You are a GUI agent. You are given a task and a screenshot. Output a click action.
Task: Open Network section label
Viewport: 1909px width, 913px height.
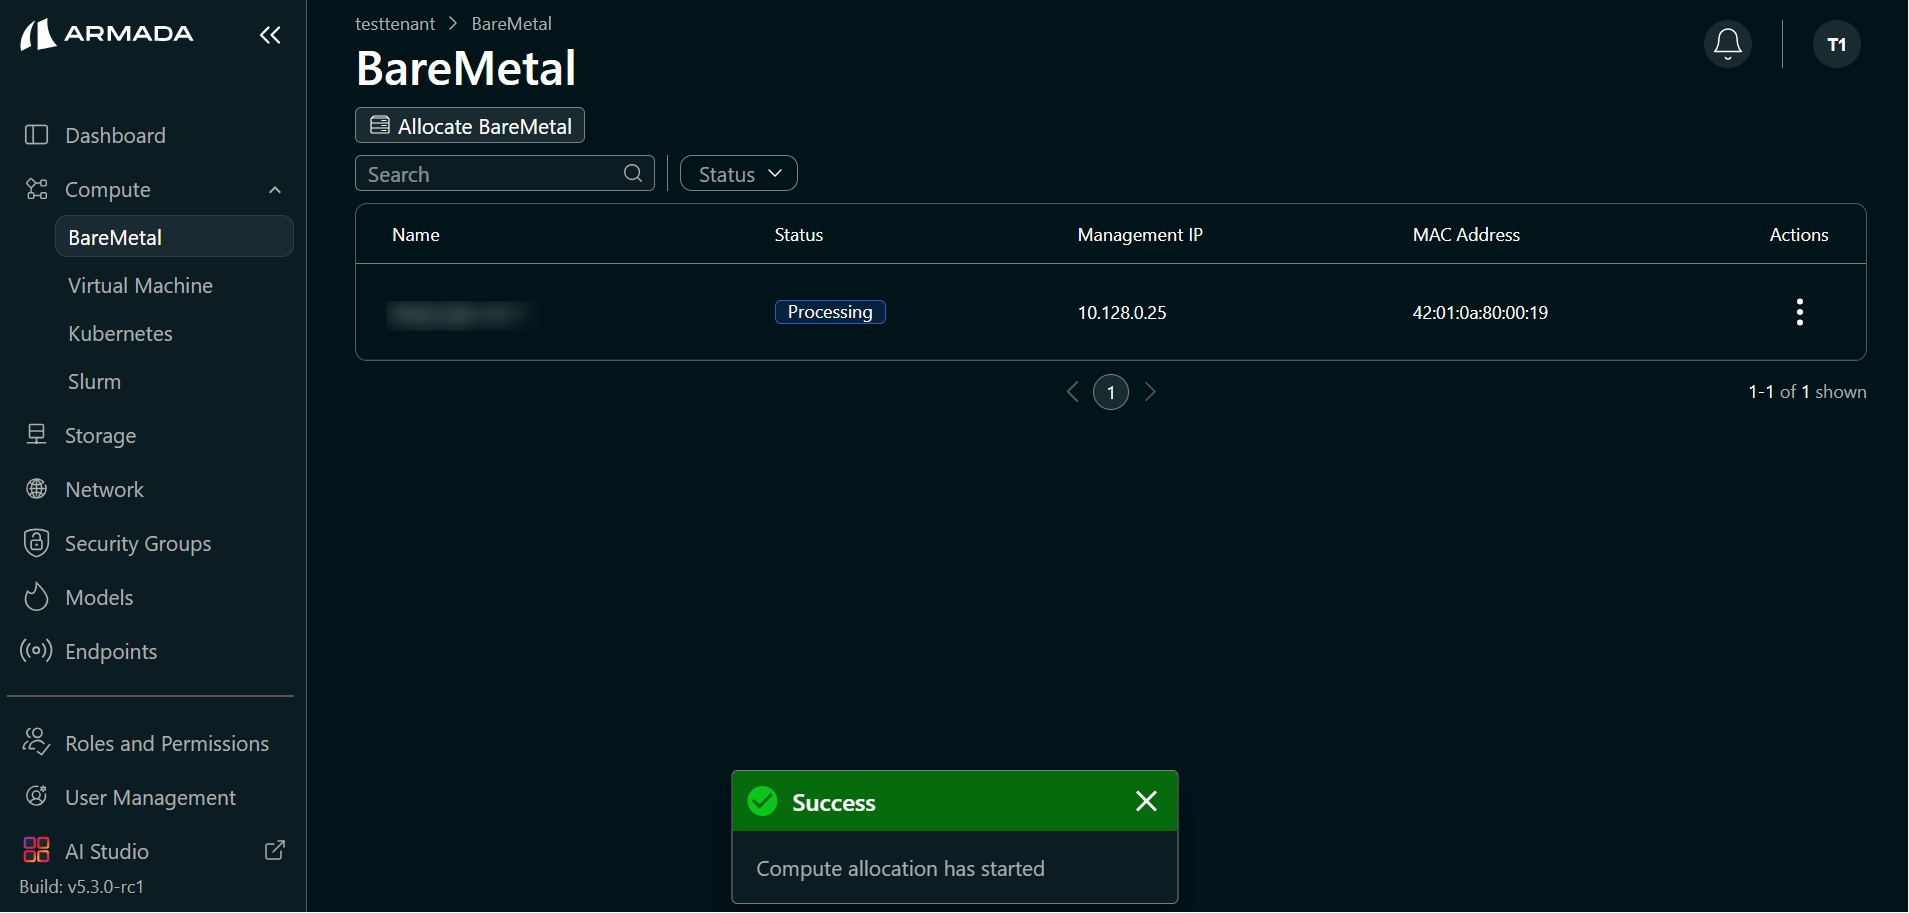[104, 490]
